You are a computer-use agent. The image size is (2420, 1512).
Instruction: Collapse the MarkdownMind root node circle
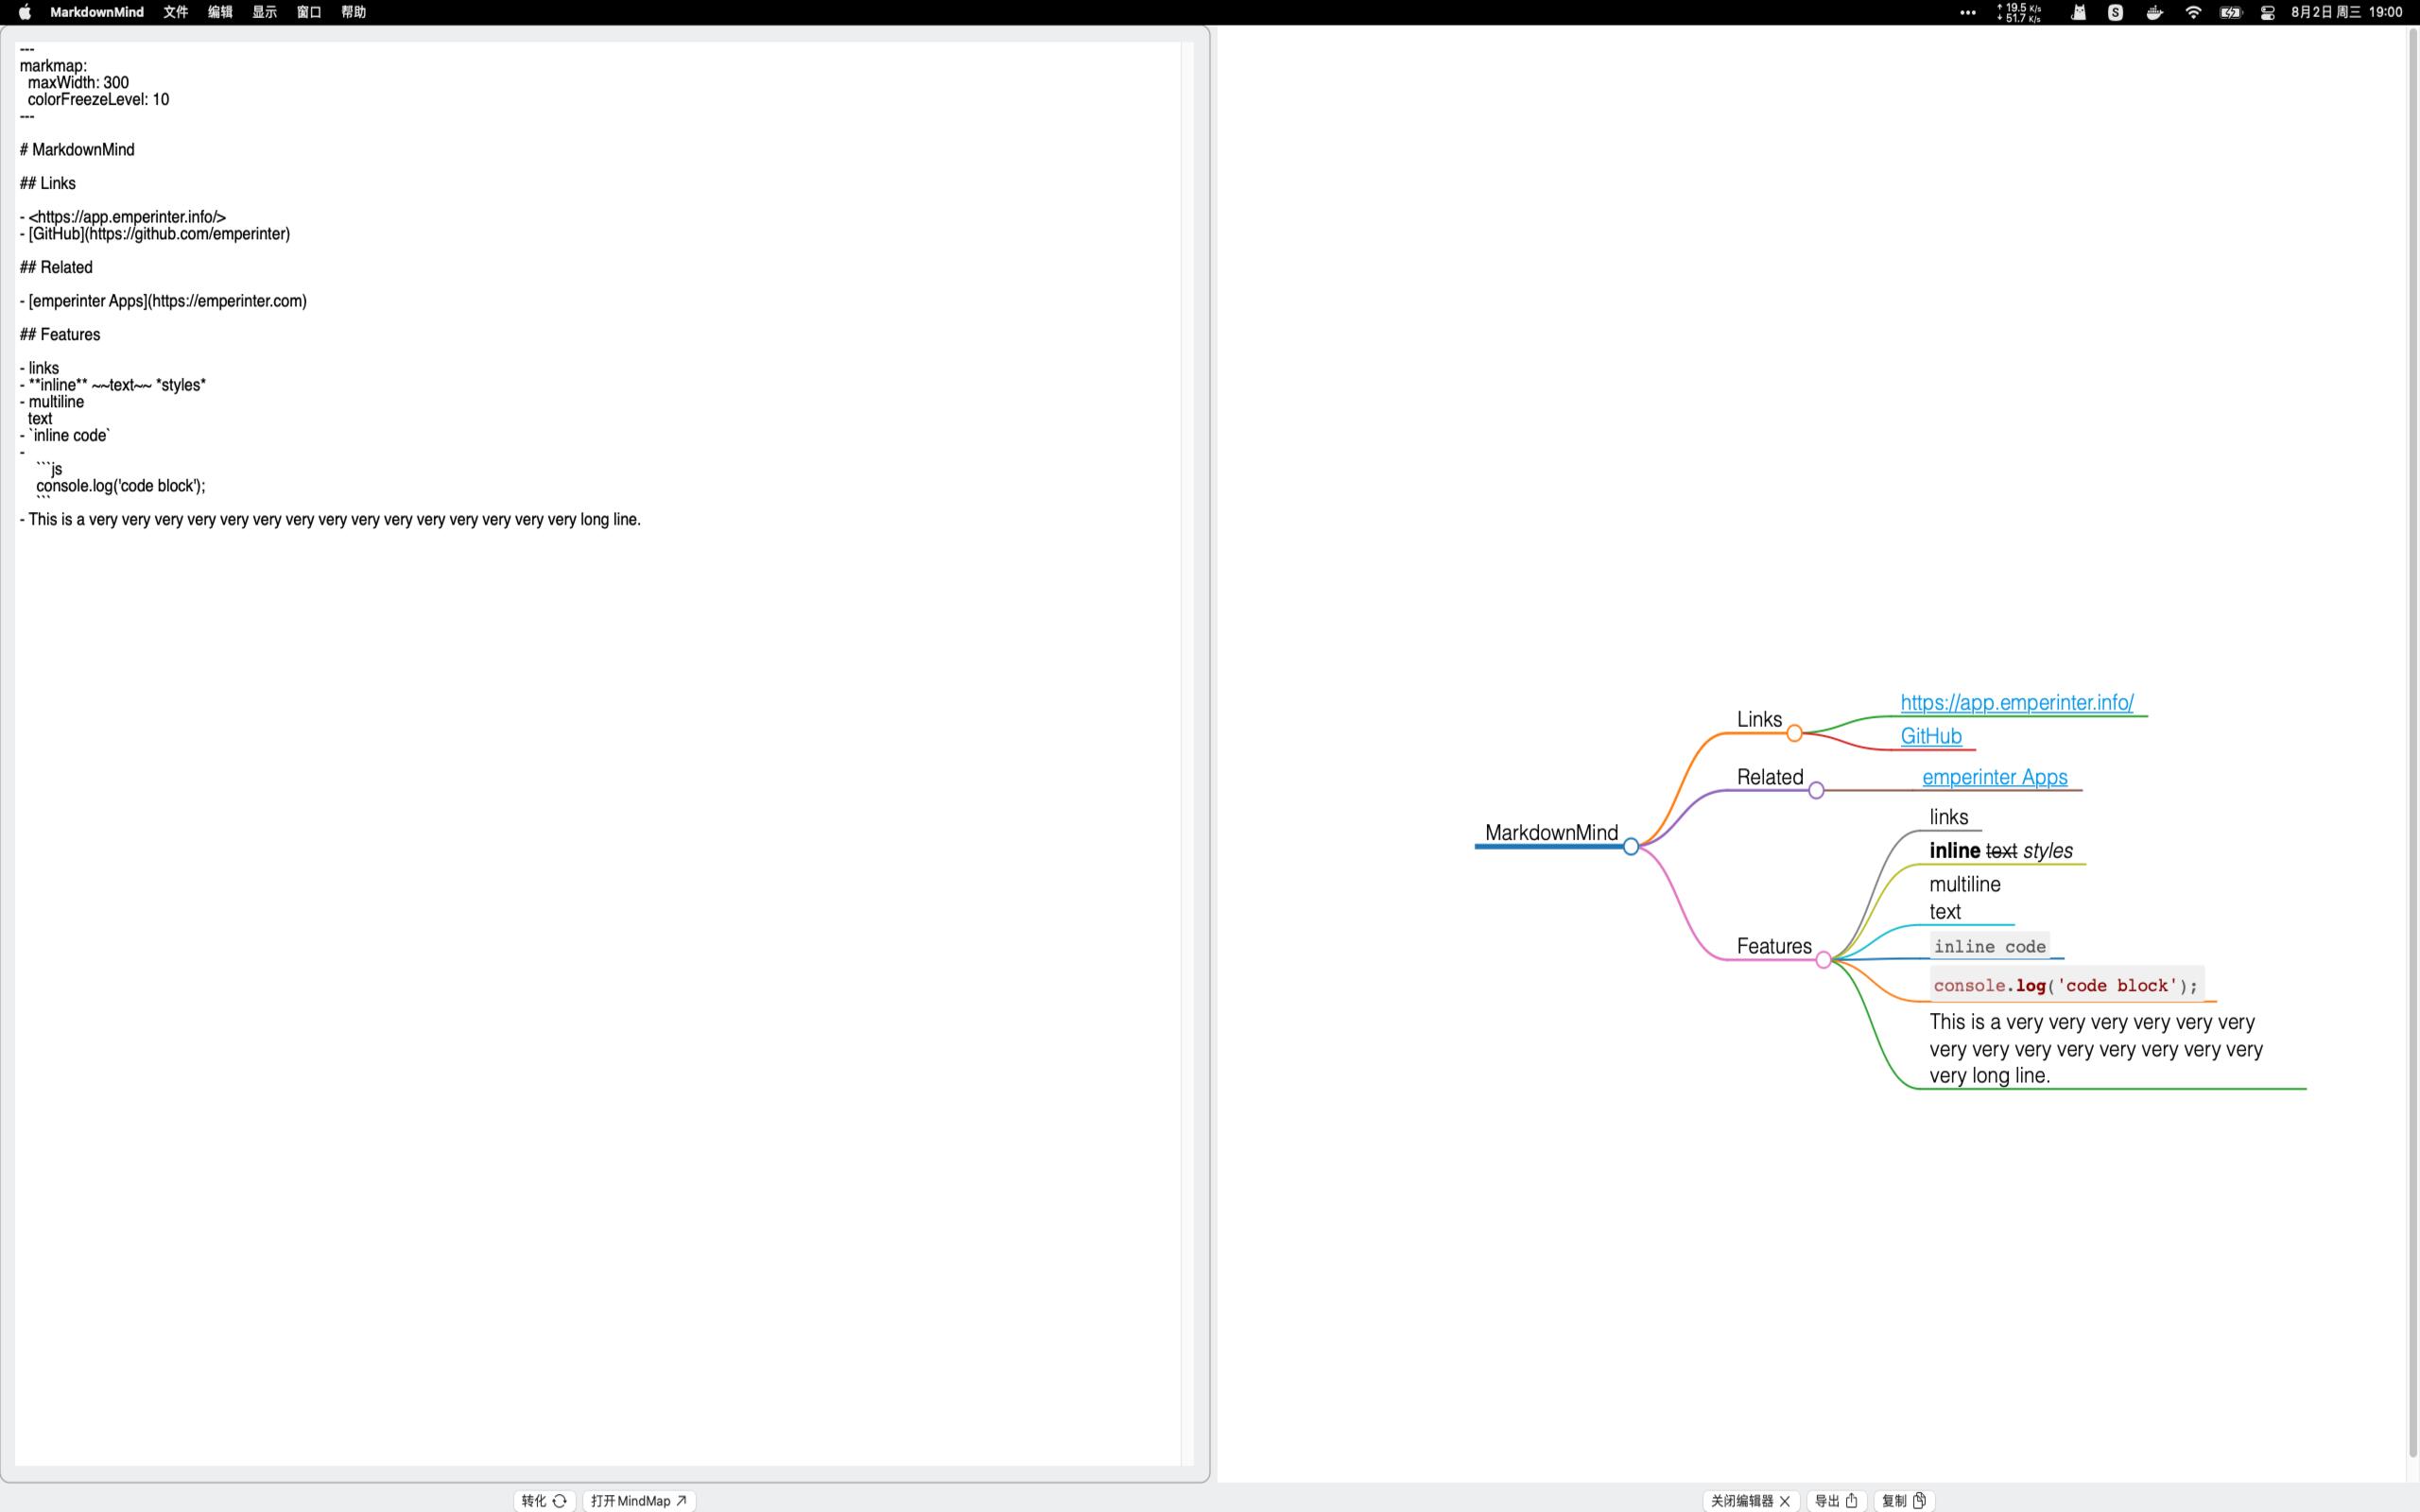[x=1631, y=847]
